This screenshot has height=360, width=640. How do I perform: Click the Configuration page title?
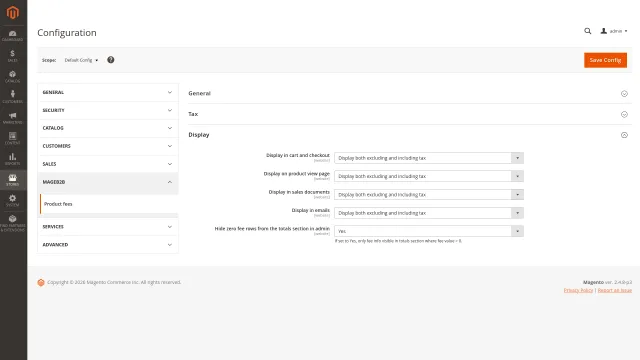pyautogui.click(x=67, y=33)
